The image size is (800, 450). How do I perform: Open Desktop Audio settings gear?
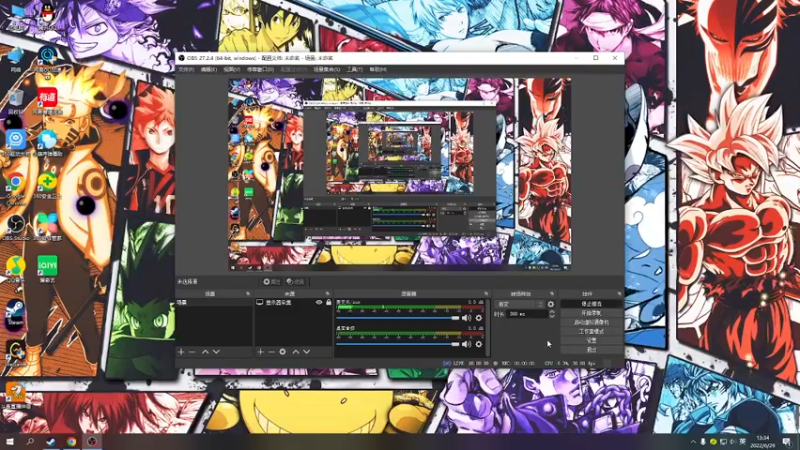tap(479, 344)
